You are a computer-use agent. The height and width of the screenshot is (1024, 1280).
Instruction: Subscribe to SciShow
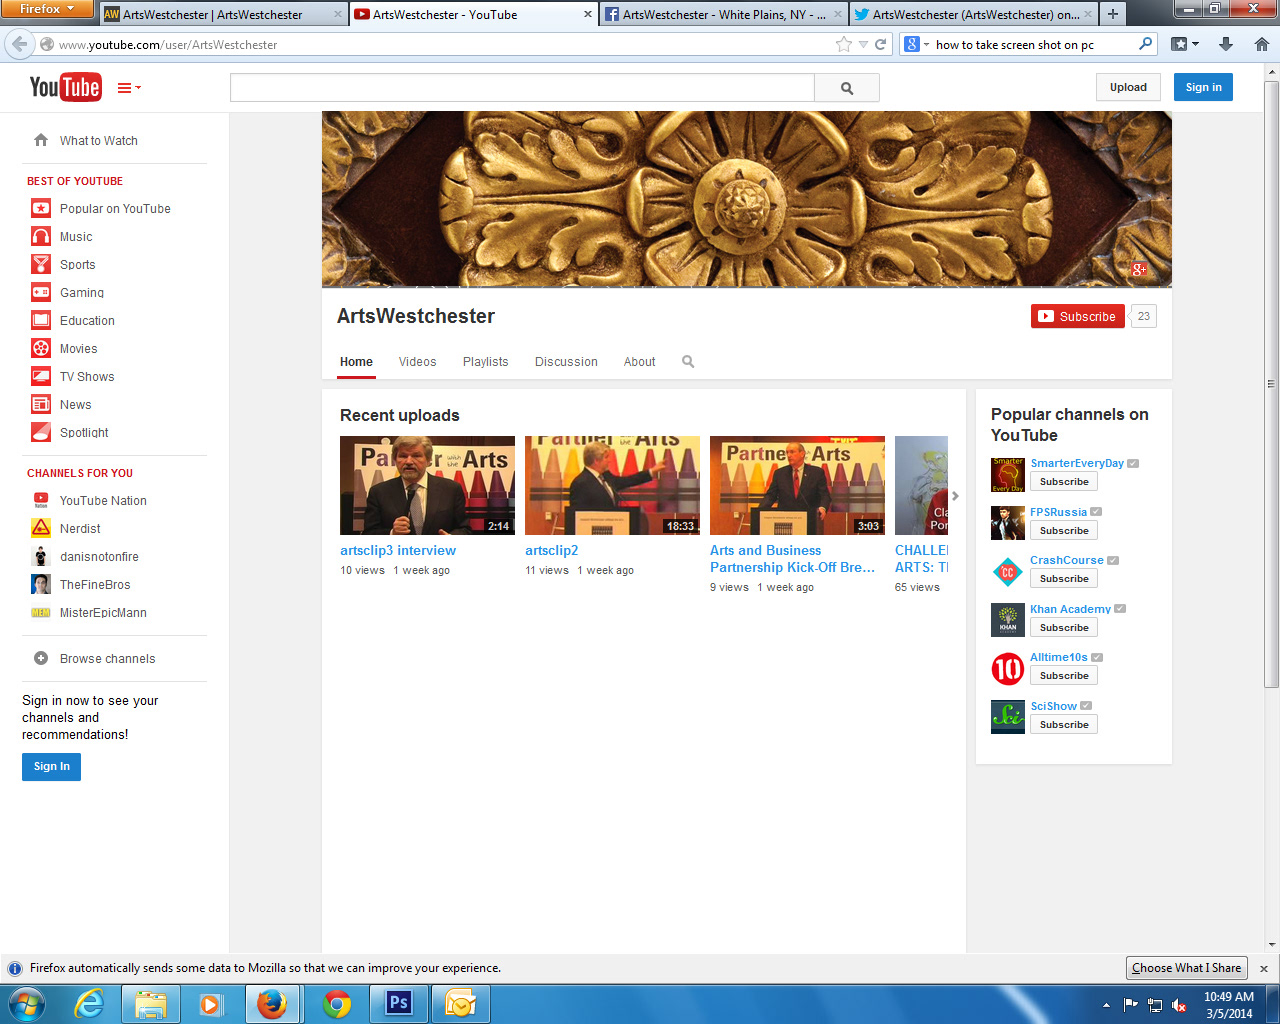(x=1064, y=725)
